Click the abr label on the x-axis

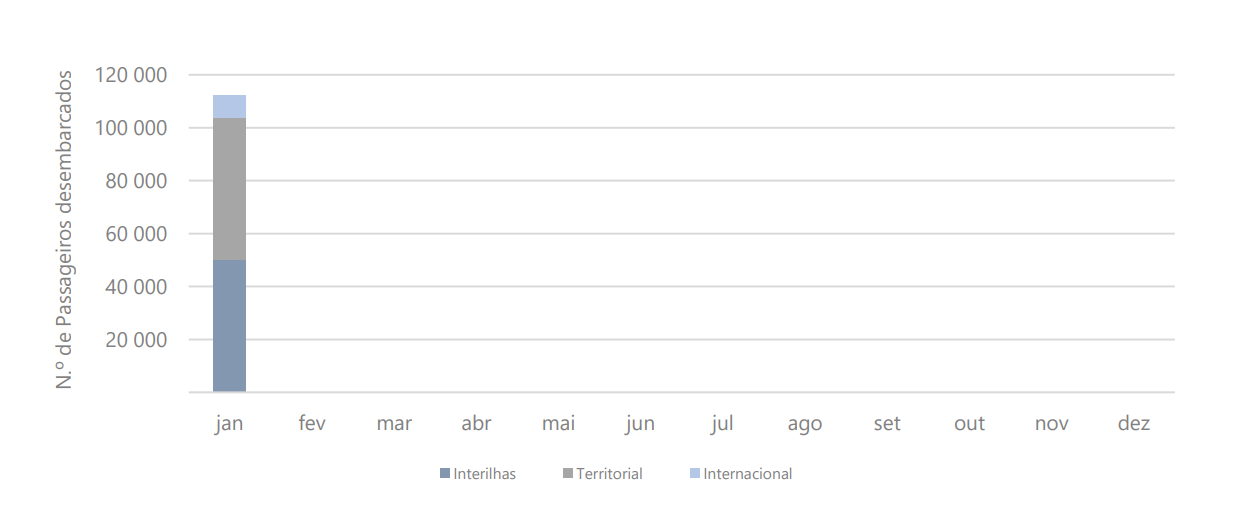pyautogui.click(x=476, y=424)
